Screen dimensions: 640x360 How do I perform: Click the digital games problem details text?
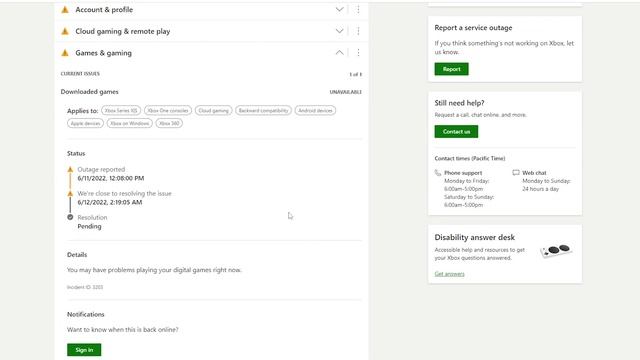(154, 270)
